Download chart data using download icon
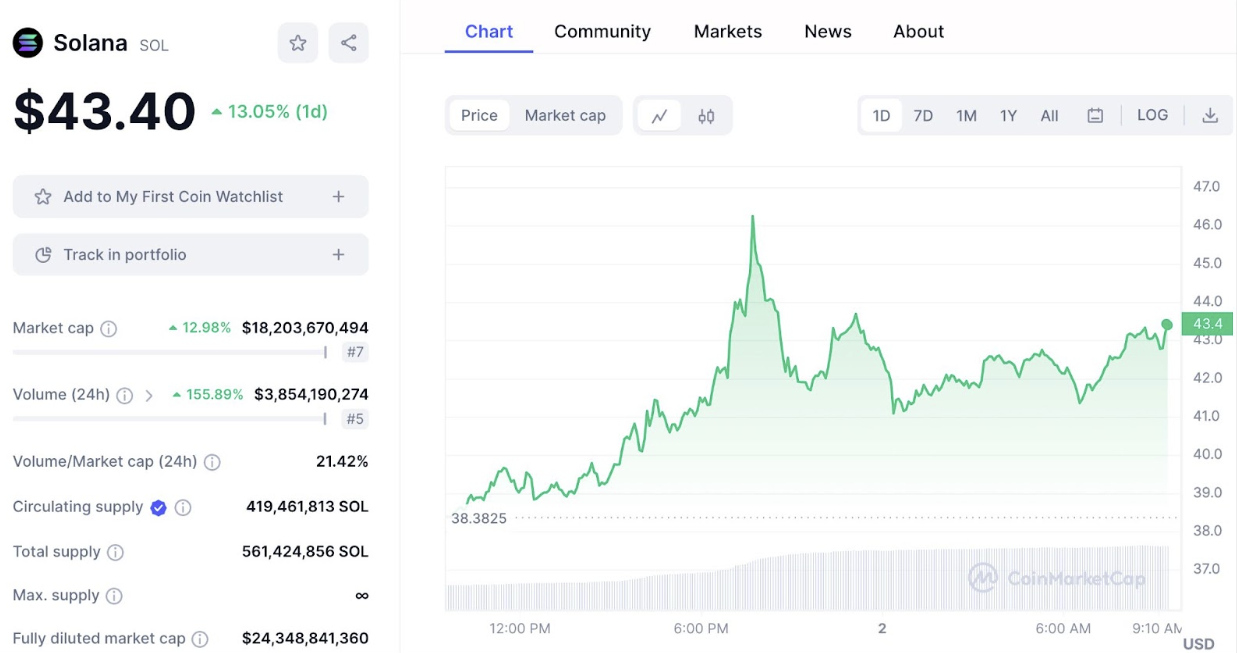 1209,116
